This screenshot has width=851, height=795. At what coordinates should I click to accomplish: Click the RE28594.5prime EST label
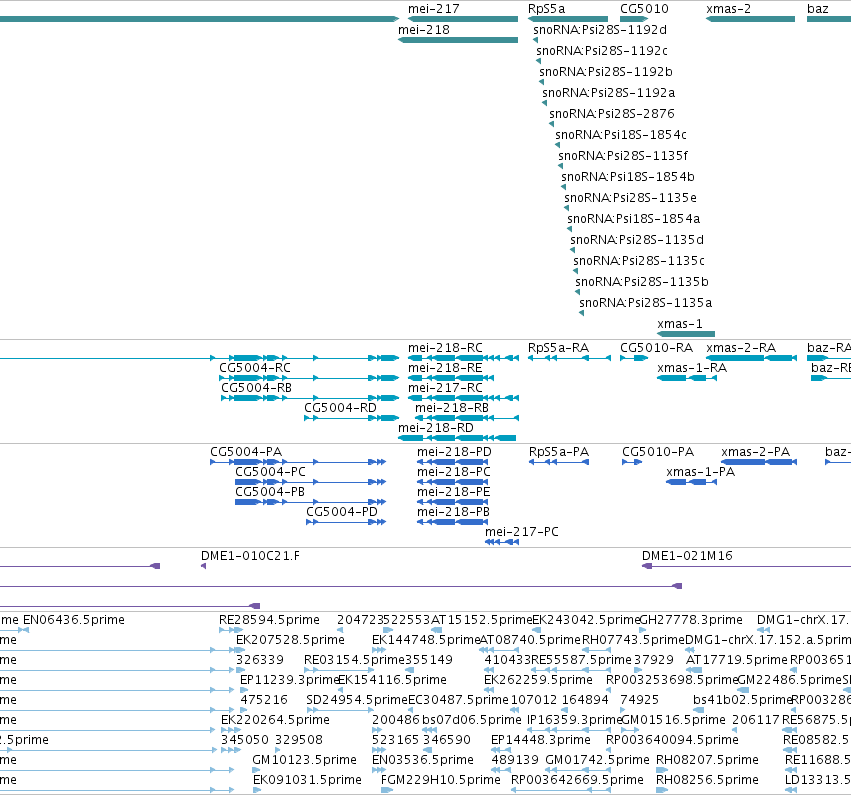269,620
